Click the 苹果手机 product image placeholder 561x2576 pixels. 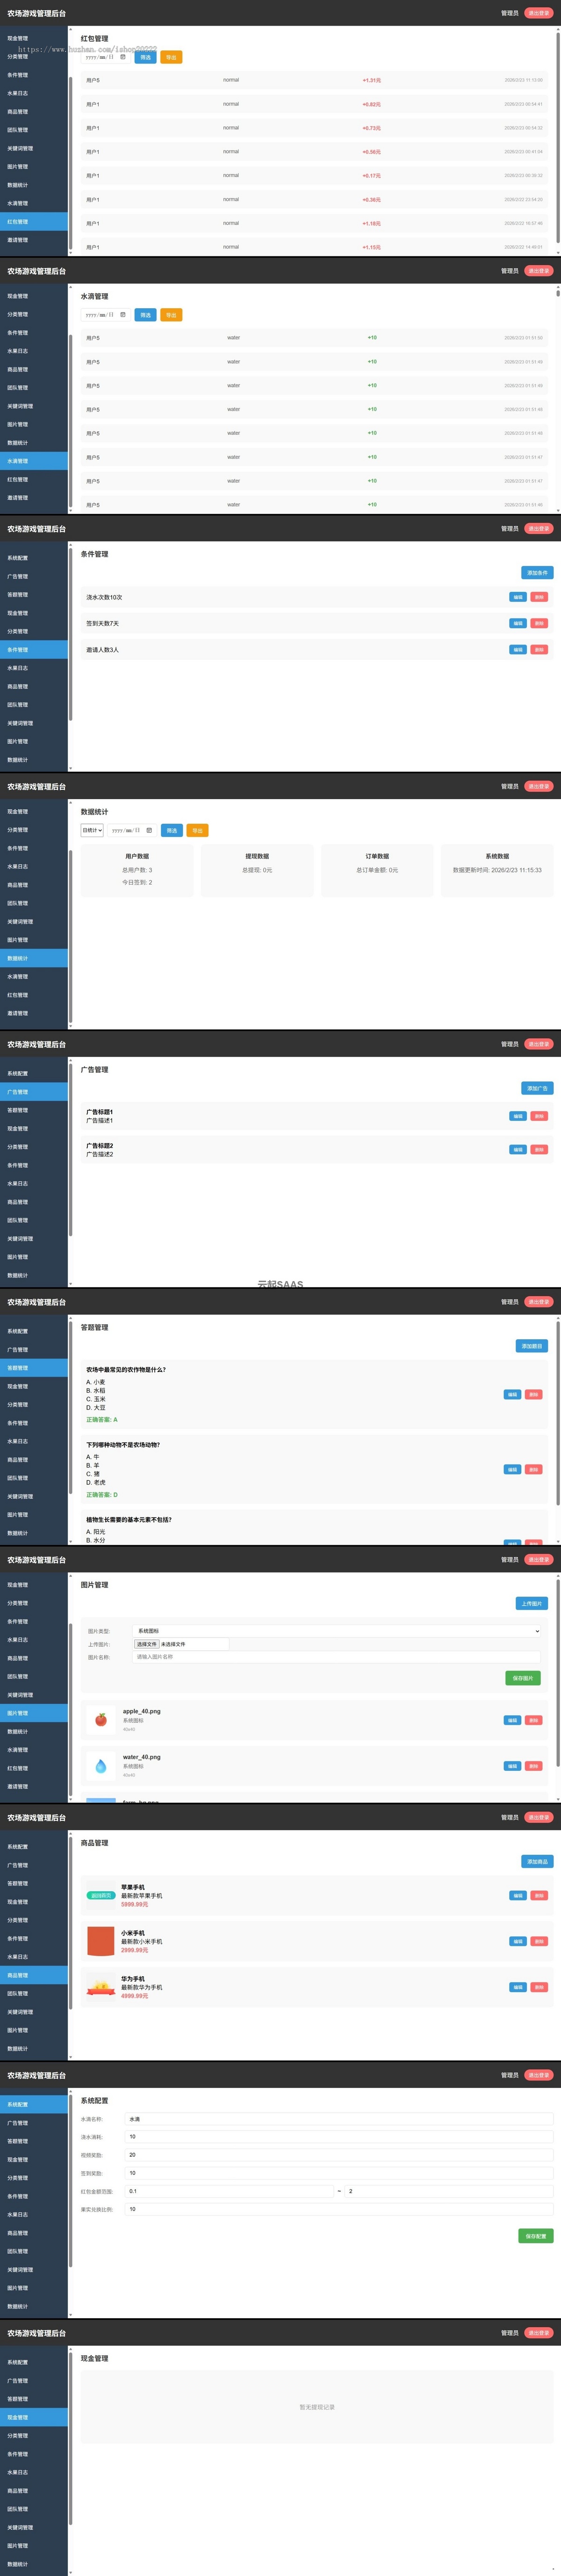click(x=101, y=1895)
